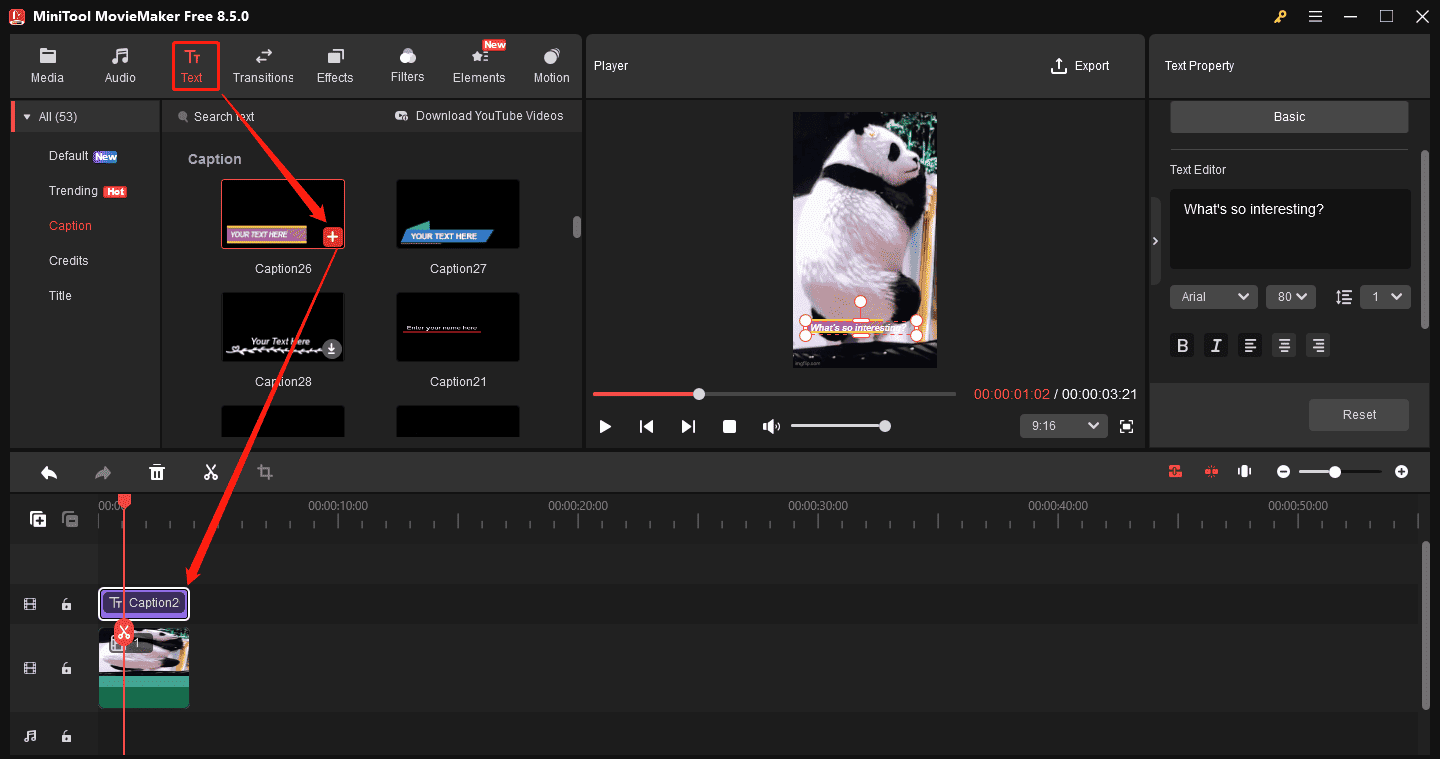Switch to the Transitions tab
1440x759 pixels.
coord(263,65)
